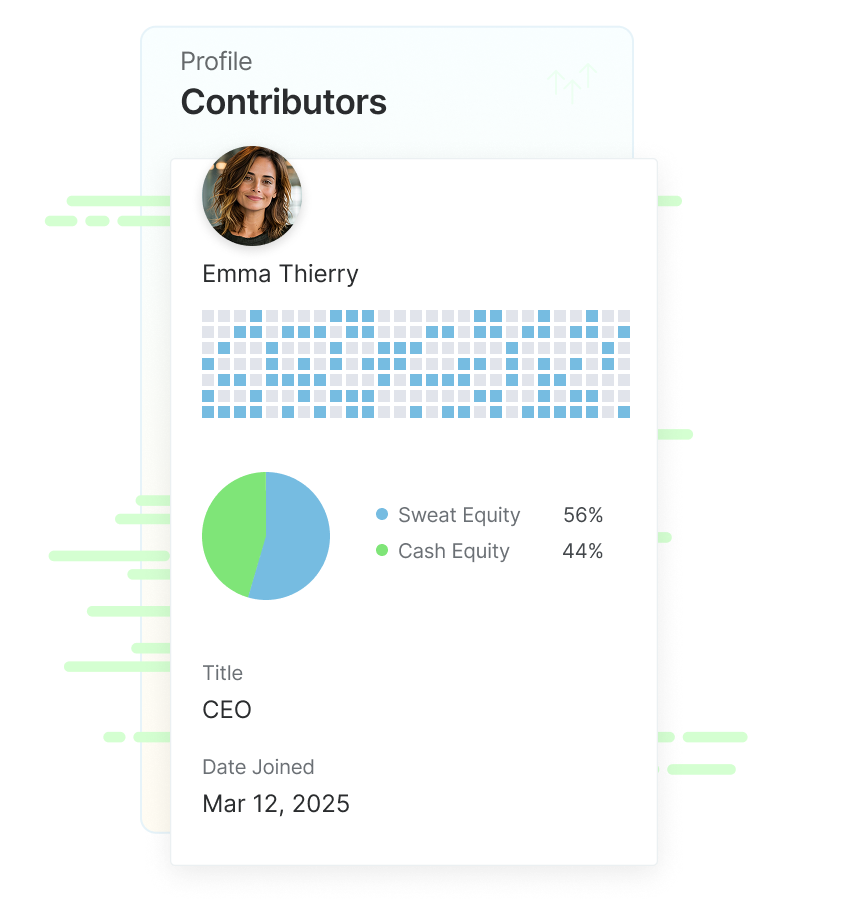Click the upward arrows icon in the header
Image resolution: width=846 pixels, height=906 pixels.
(x=571, y=84)
